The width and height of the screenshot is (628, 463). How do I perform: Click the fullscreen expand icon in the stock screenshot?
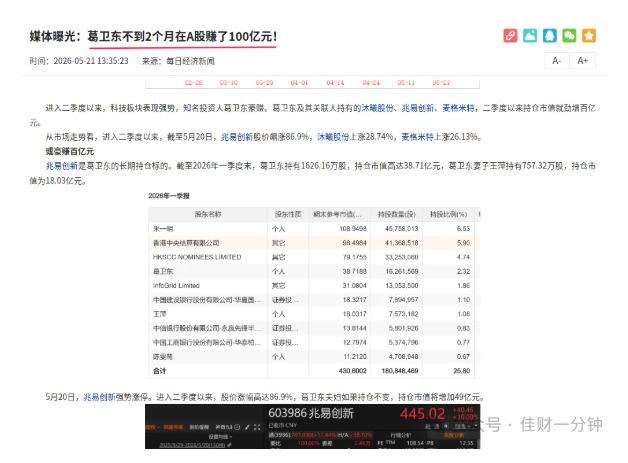(x=257, y=427)
